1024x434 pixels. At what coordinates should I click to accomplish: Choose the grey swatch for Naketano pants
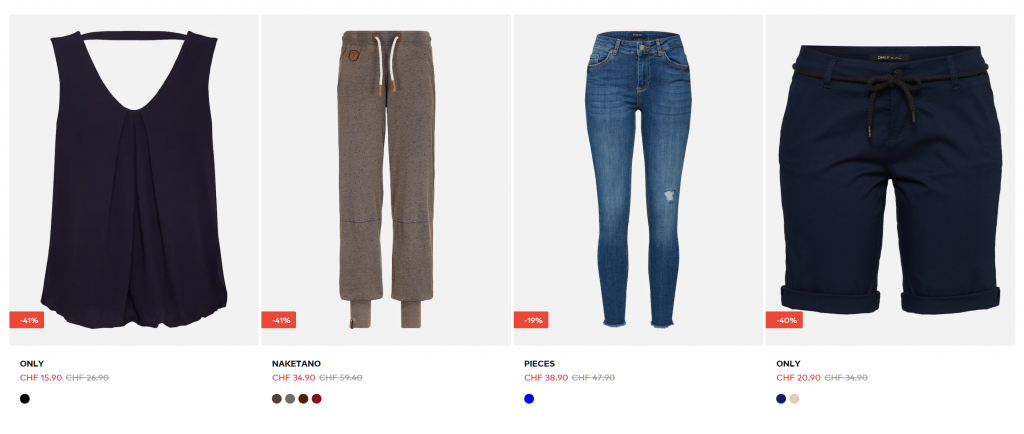[290, 399]
